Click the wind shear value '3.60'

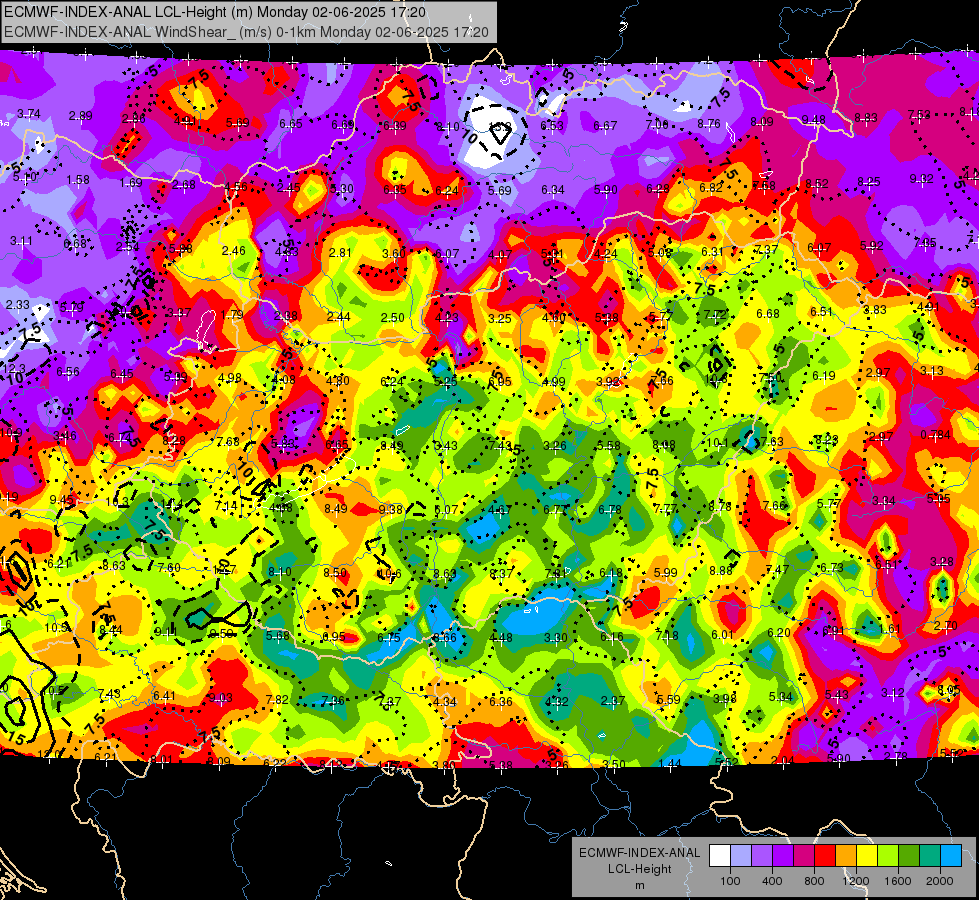pos(394,253)
